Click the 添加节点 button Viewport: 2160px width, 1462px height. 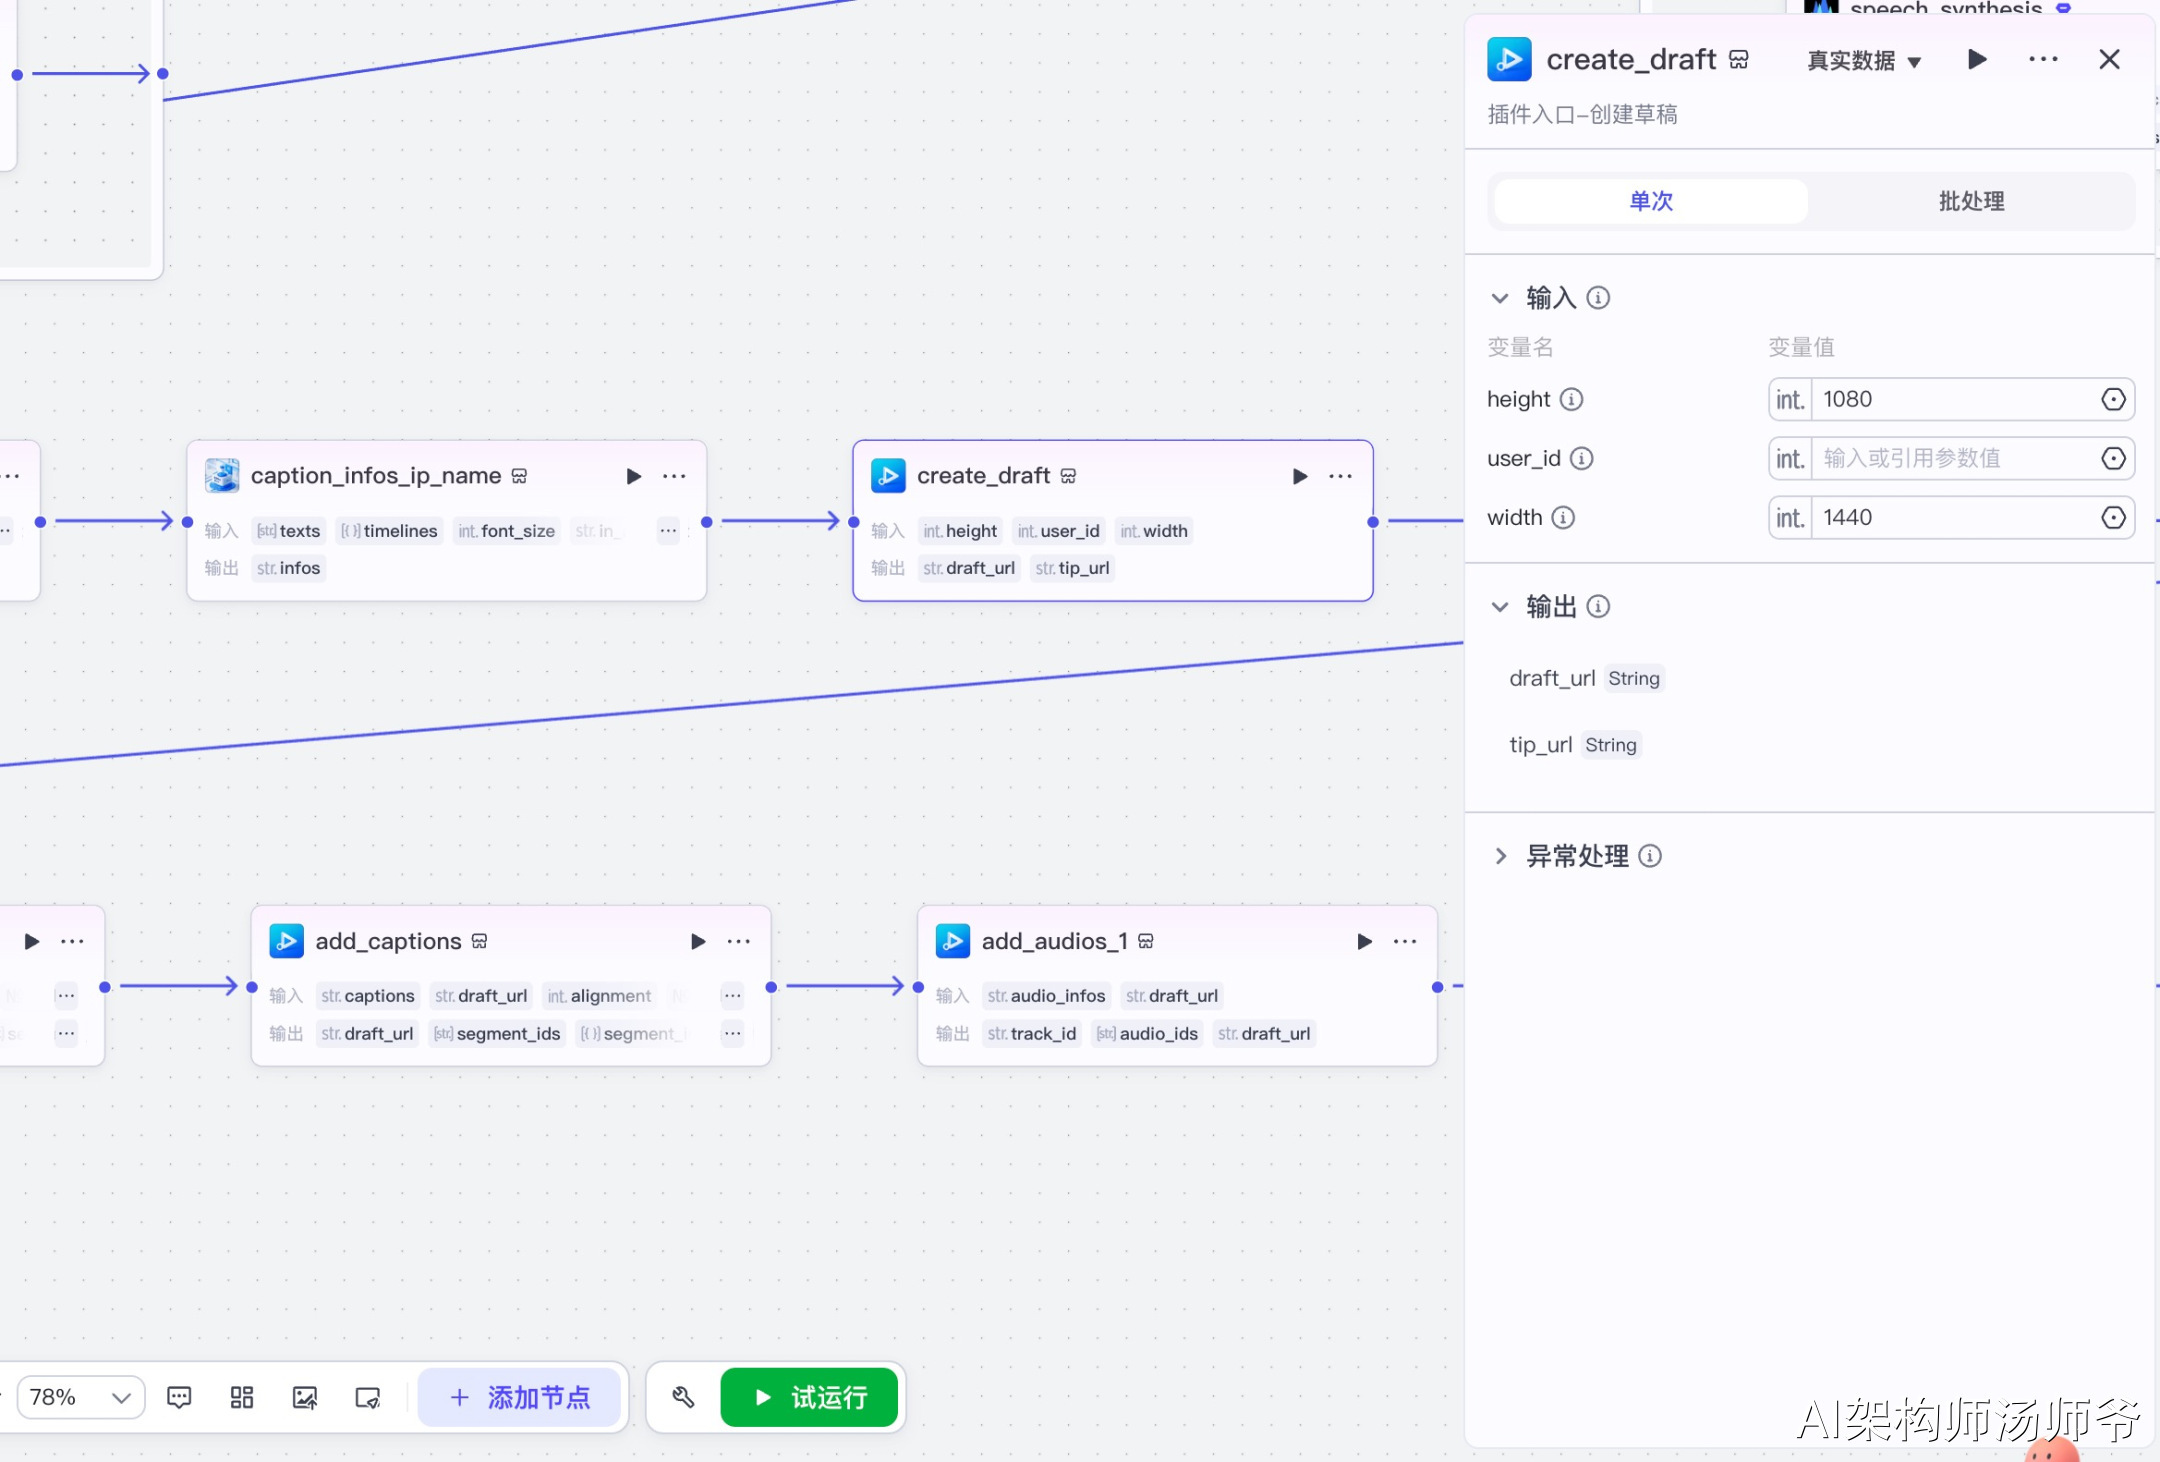(520, 1397)
